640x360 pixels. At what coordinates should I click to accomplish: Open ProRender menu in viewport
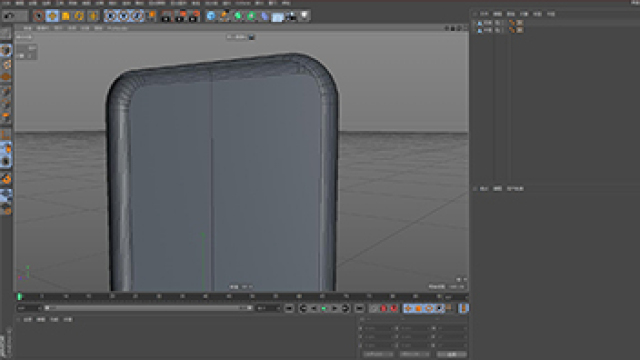pos(118,28)
